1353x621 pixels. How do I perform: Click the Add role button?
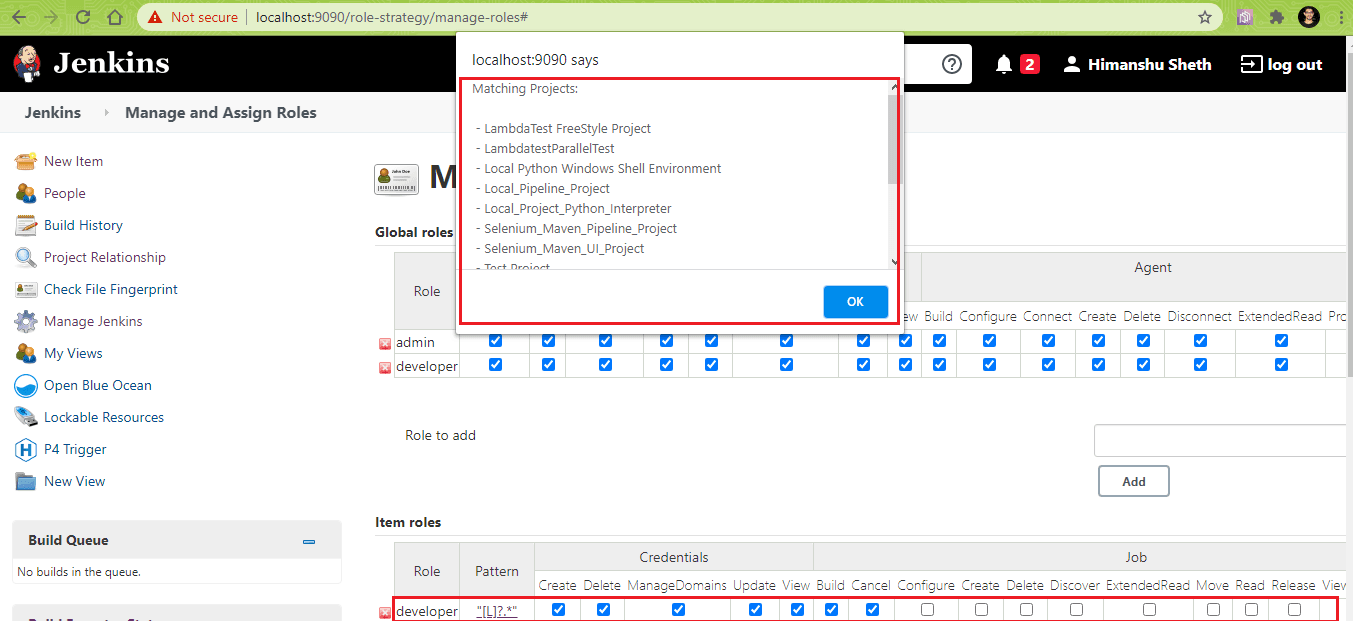point(1134,481)
